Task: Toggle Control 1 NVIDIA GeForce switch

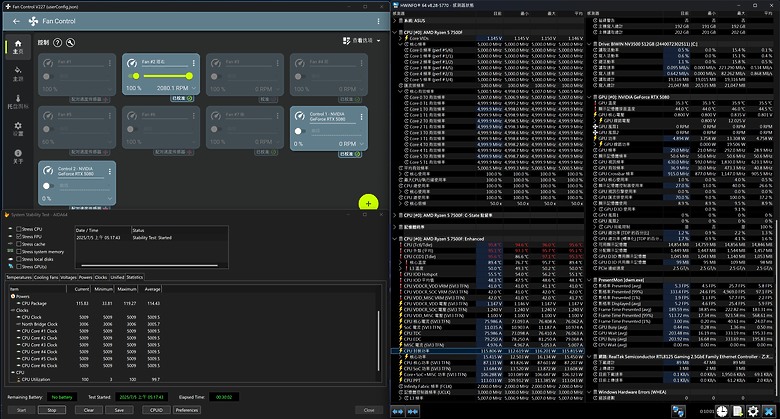Action: click(x=299, y=131)
